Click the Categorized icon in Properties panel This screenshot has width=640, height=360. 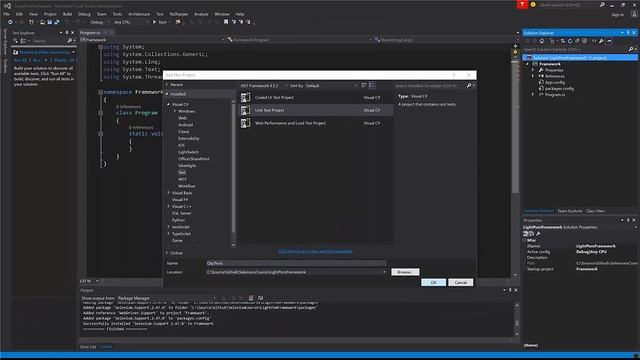[526, 233]
